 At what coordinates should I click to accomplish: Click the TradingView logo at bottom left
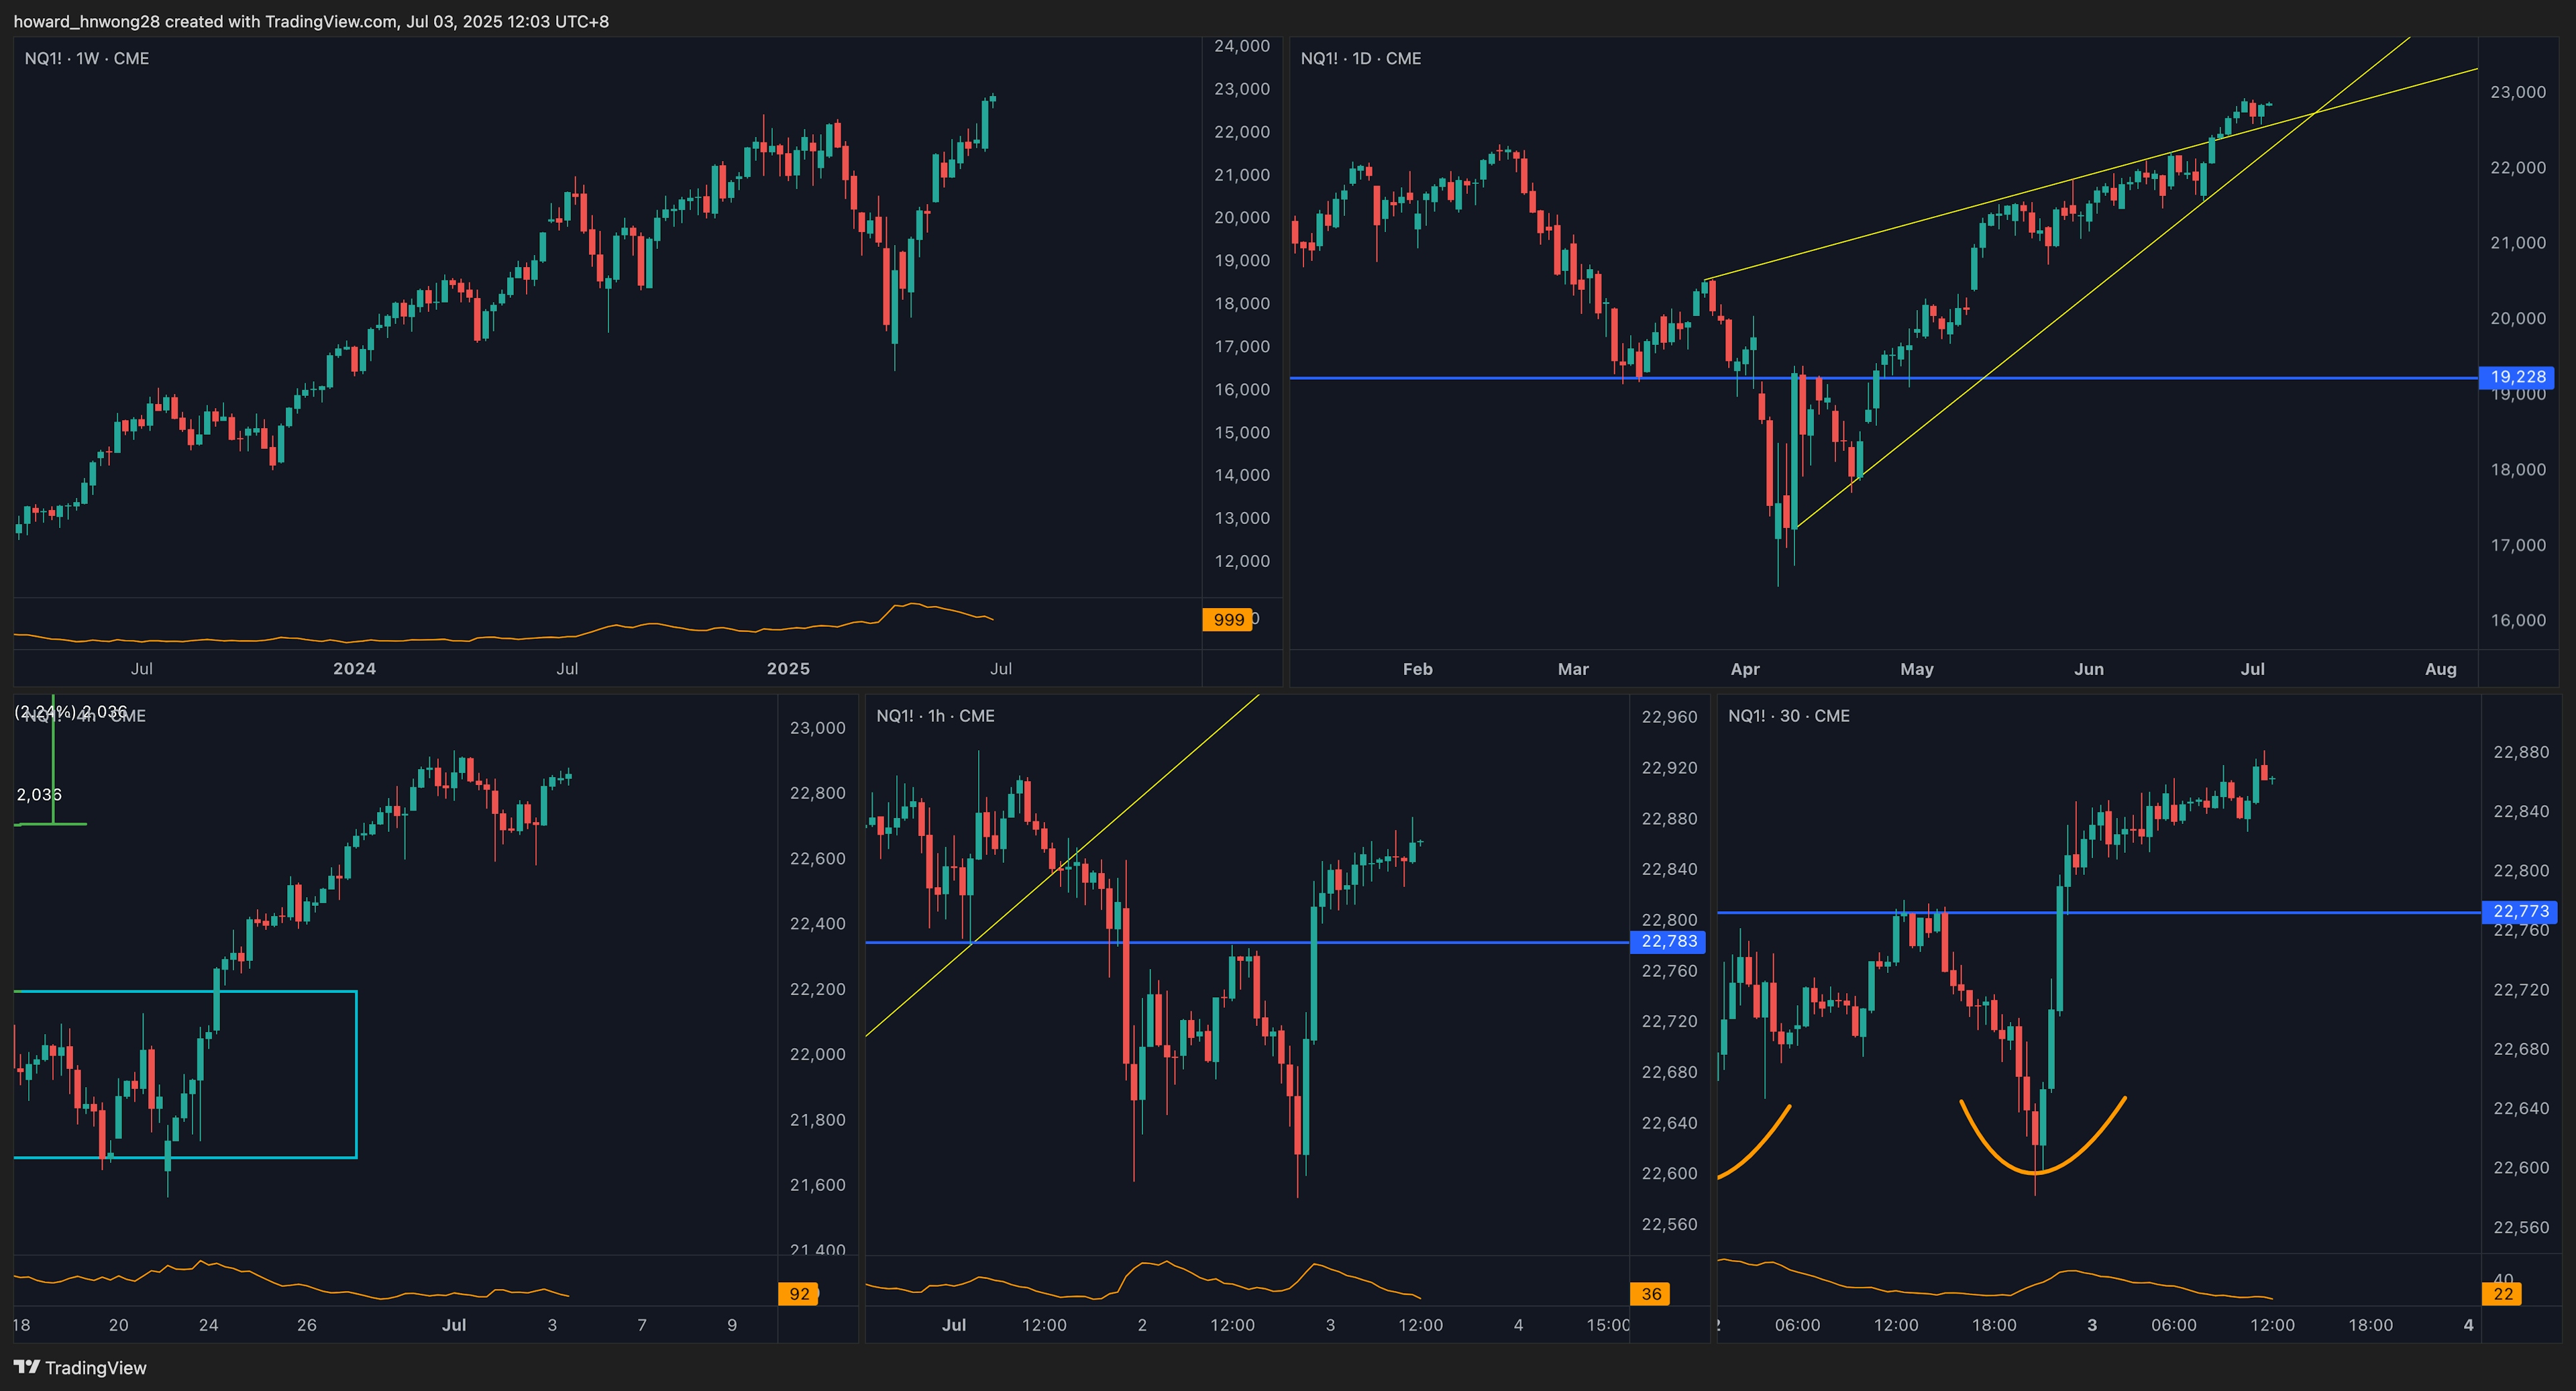point(80,1367)
